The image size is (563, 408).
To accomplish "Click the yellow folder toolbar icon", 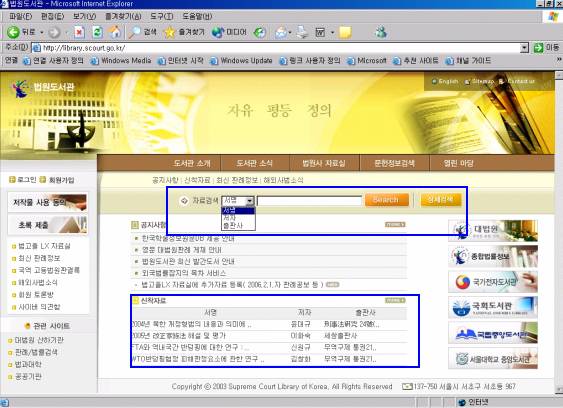I will (345, 33).
